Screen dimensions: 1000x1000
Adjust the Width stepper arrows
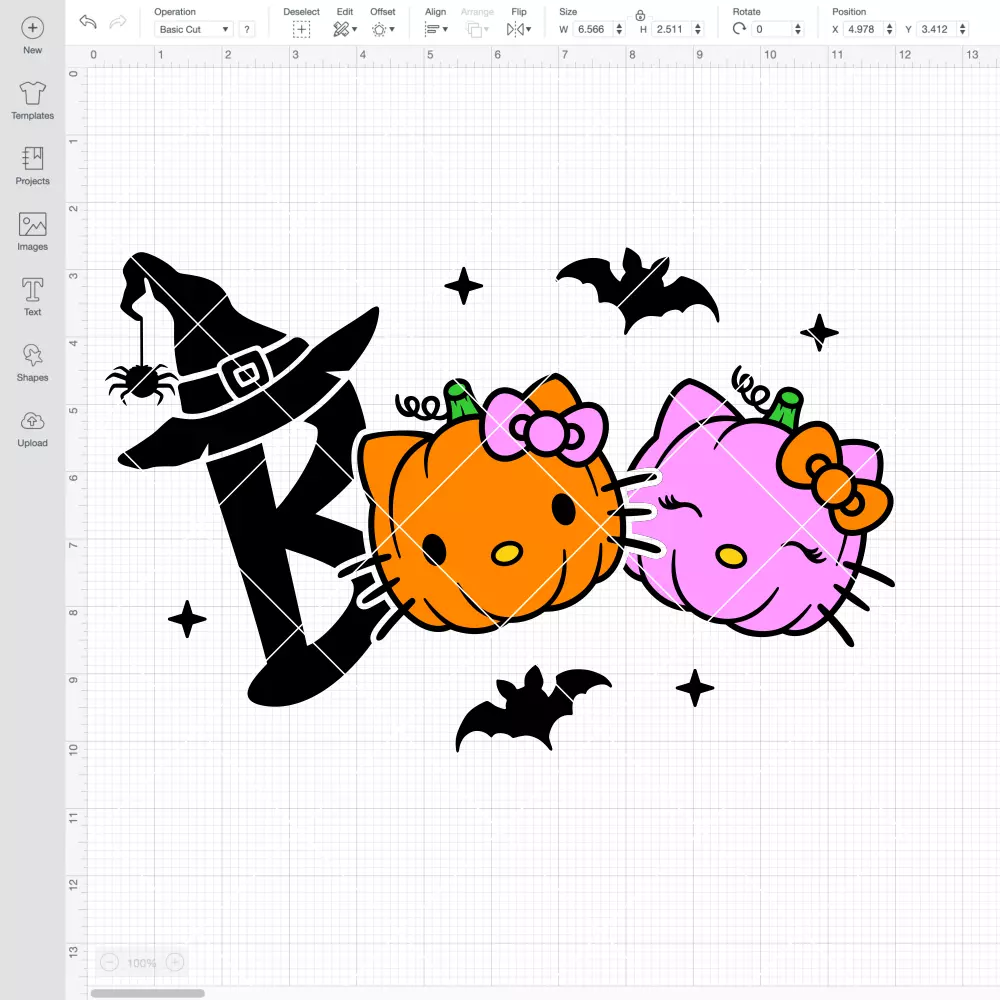point(619,29)
